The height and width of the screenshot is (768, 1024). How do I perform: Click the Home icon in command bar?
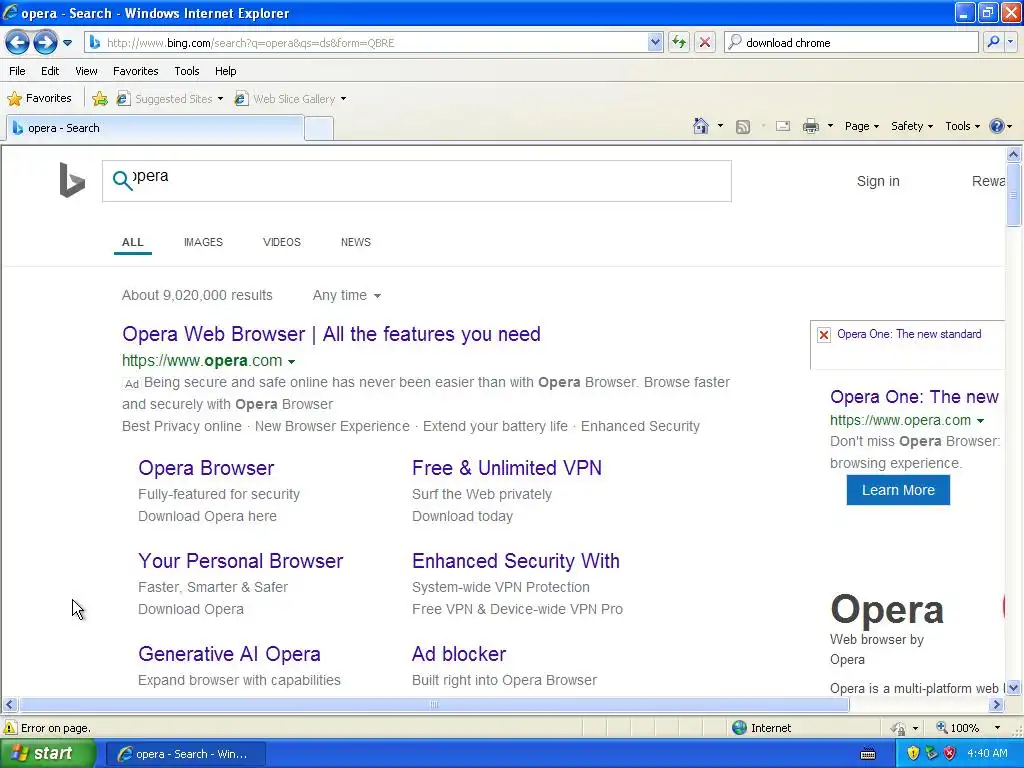click(701, 126)
